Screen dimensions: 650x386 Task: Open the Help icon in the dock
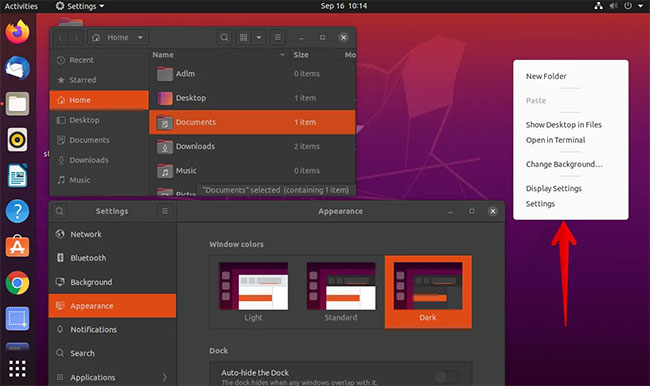point(17,211)
